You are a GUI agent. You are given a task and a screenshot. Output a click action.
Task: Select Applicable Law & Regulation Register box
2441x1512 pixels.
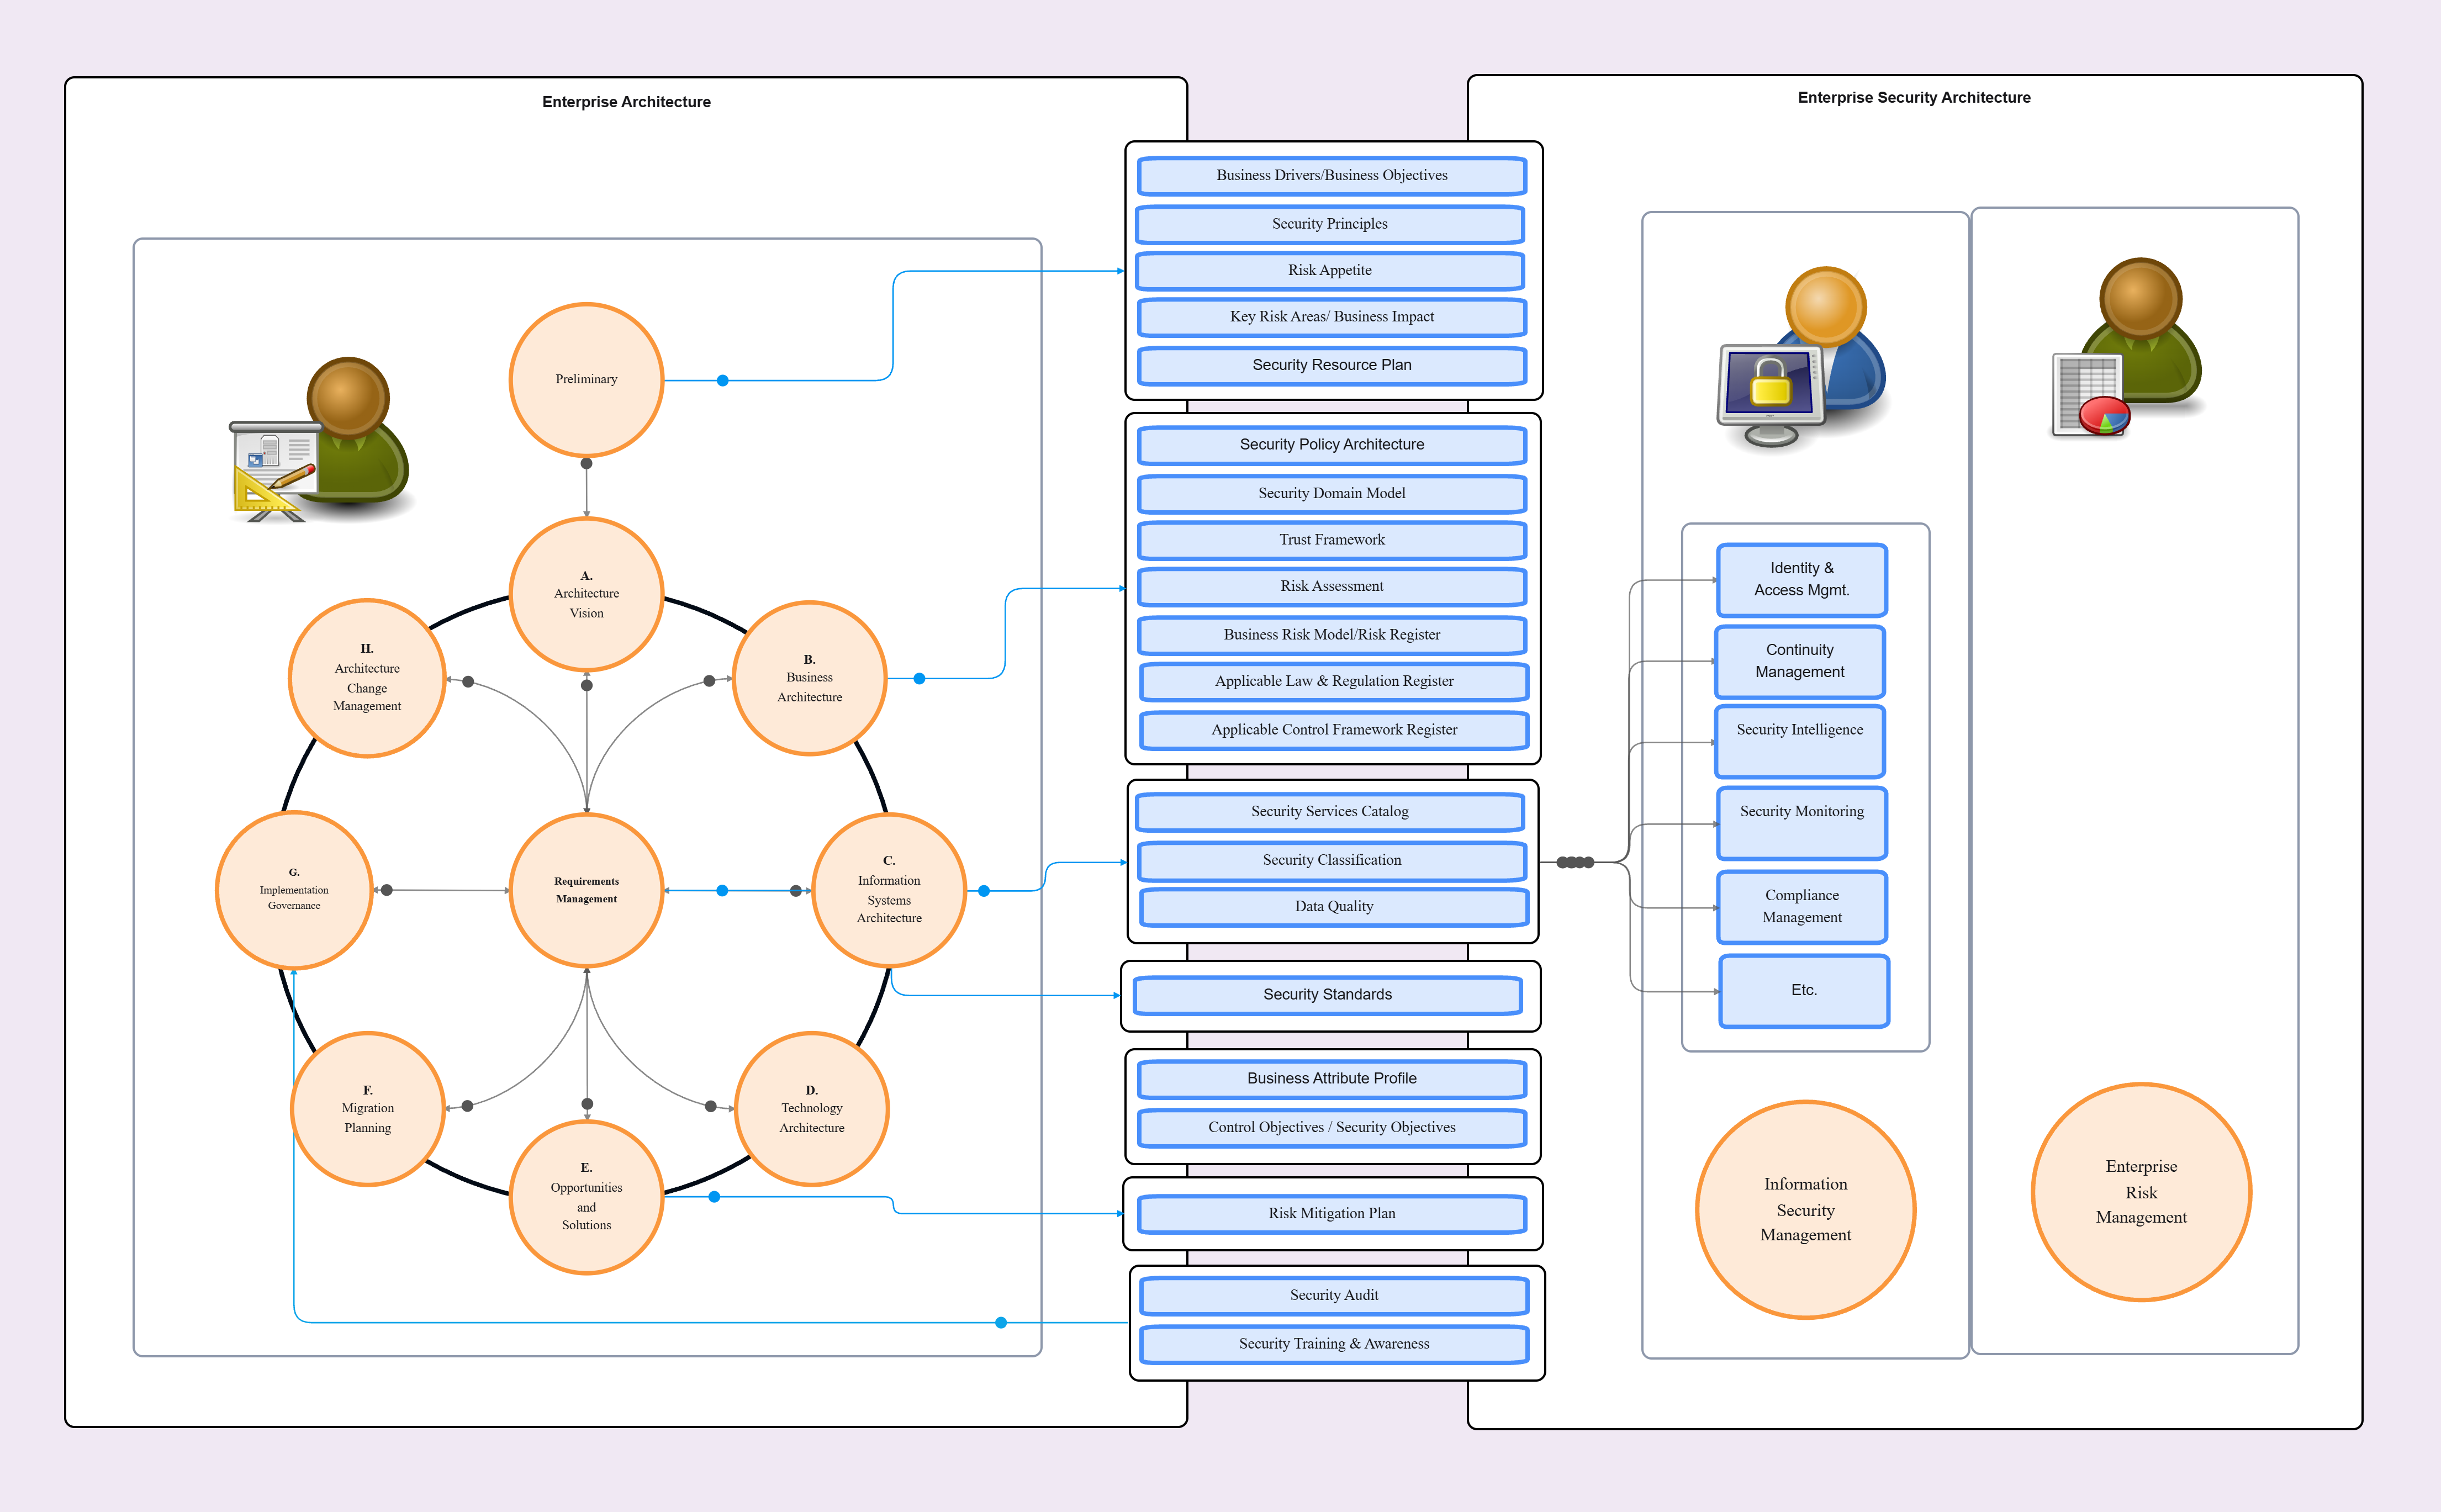[x=1334, y=682]
